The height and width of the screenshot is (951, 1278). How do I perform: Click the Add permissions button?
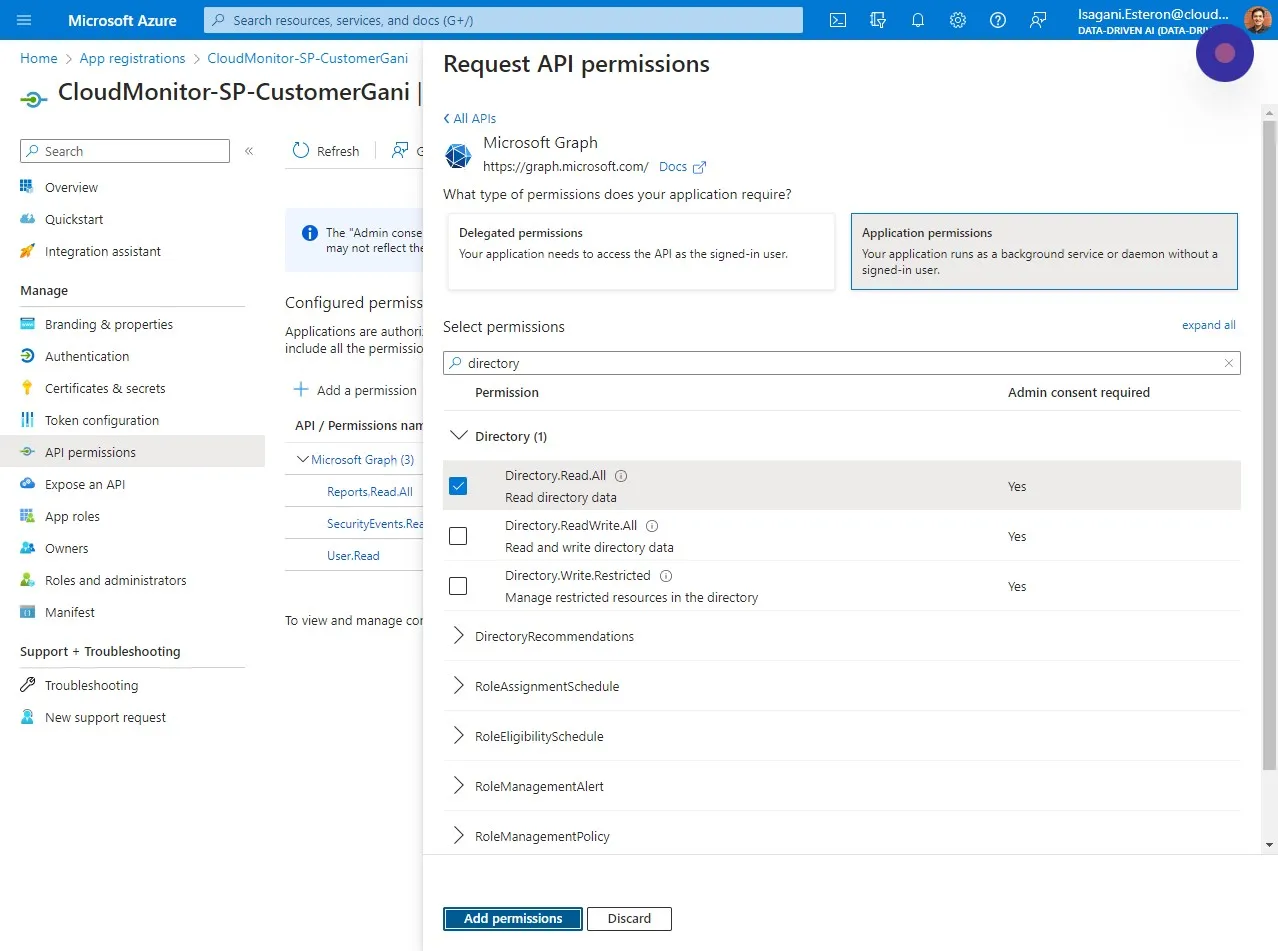513,918
